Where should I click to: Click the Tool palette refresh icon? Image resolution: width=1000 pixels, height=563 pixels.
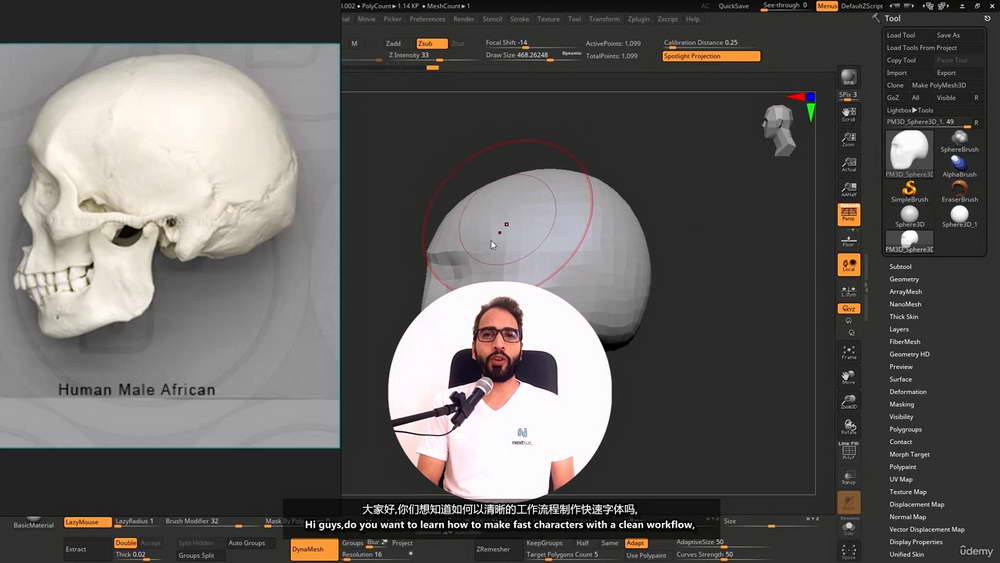click(987, 18)
